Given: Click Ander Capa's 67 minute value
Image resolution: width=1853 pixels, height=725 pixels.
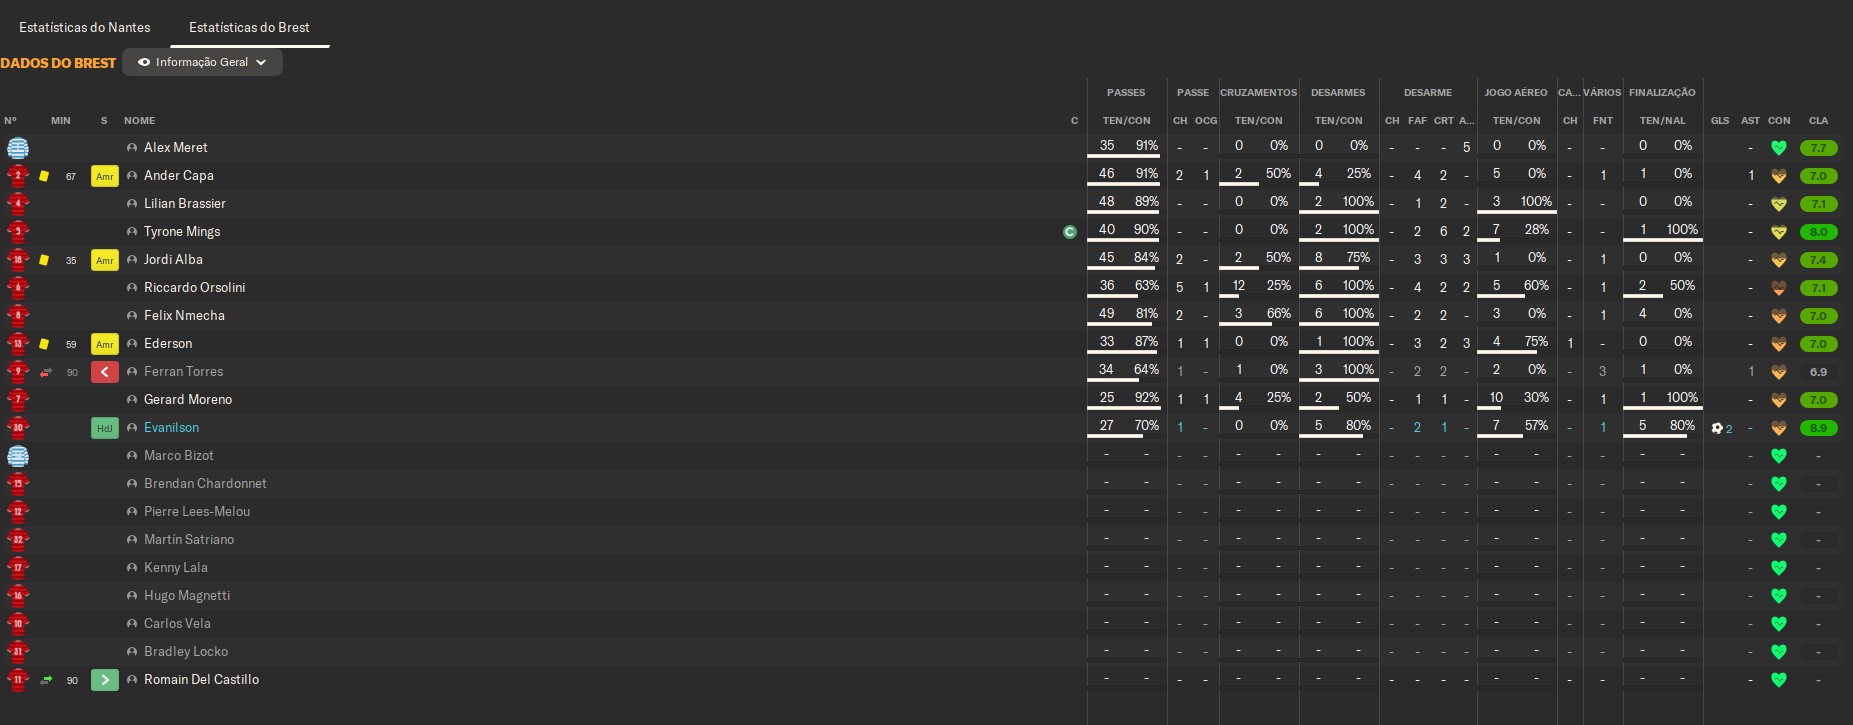Looking at the screenshot, I should pos(71,176).
